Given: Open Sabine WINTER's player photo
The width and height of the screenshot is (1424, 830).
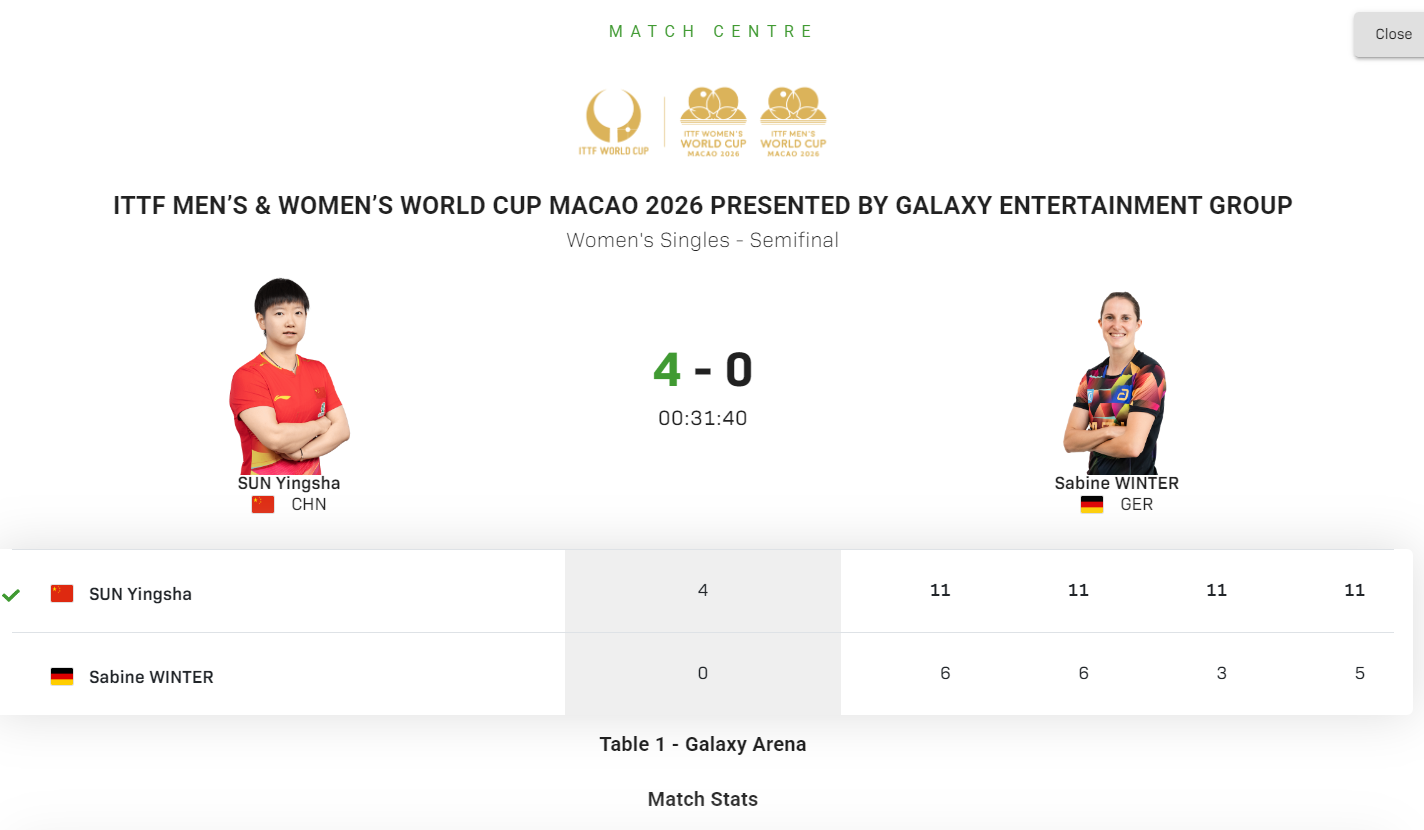Looking at the screenshot, I should (x=1117, y=383).
